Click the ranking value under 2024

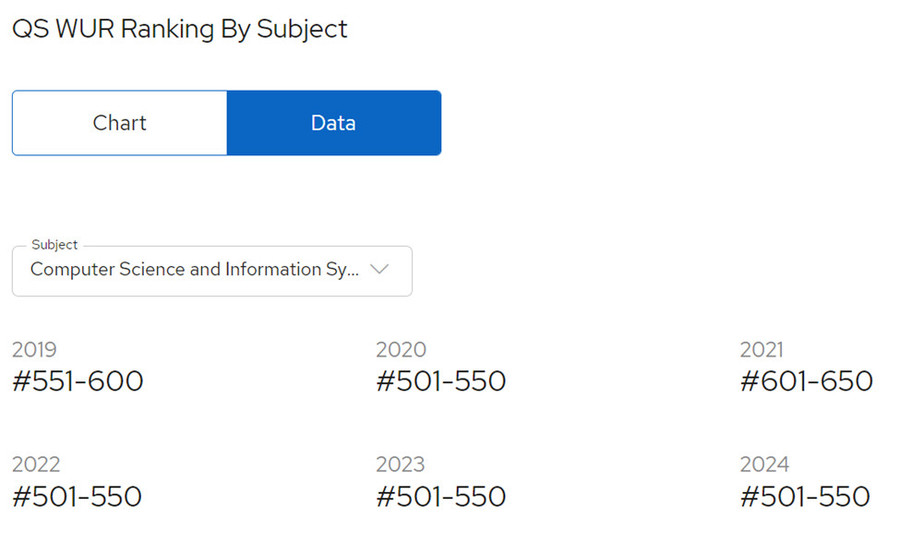[x=805, y=496]
